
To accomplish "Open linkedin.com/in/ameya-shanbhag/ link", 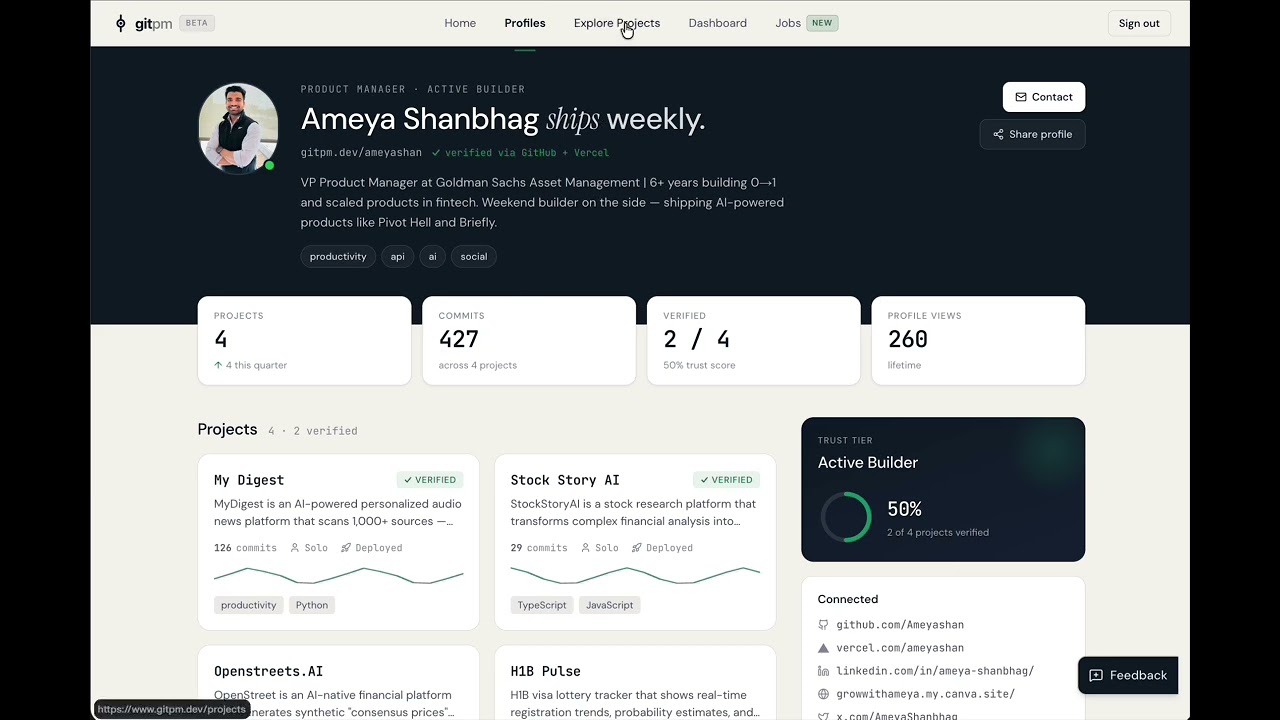I will tap(935, 671).
